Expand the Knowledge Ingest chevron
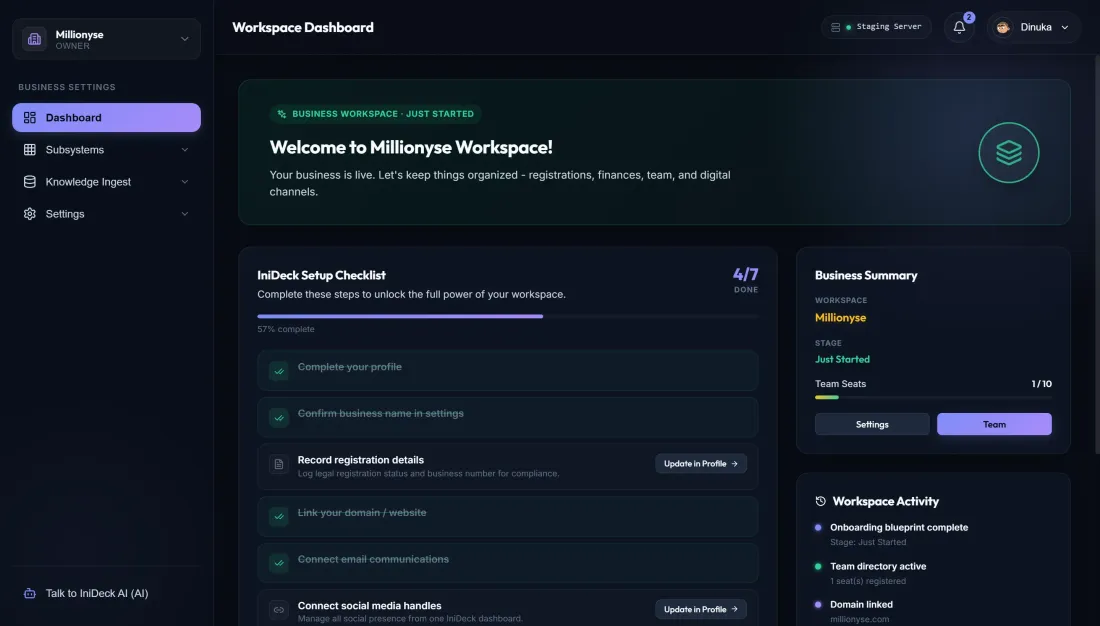 pos(185,182)
